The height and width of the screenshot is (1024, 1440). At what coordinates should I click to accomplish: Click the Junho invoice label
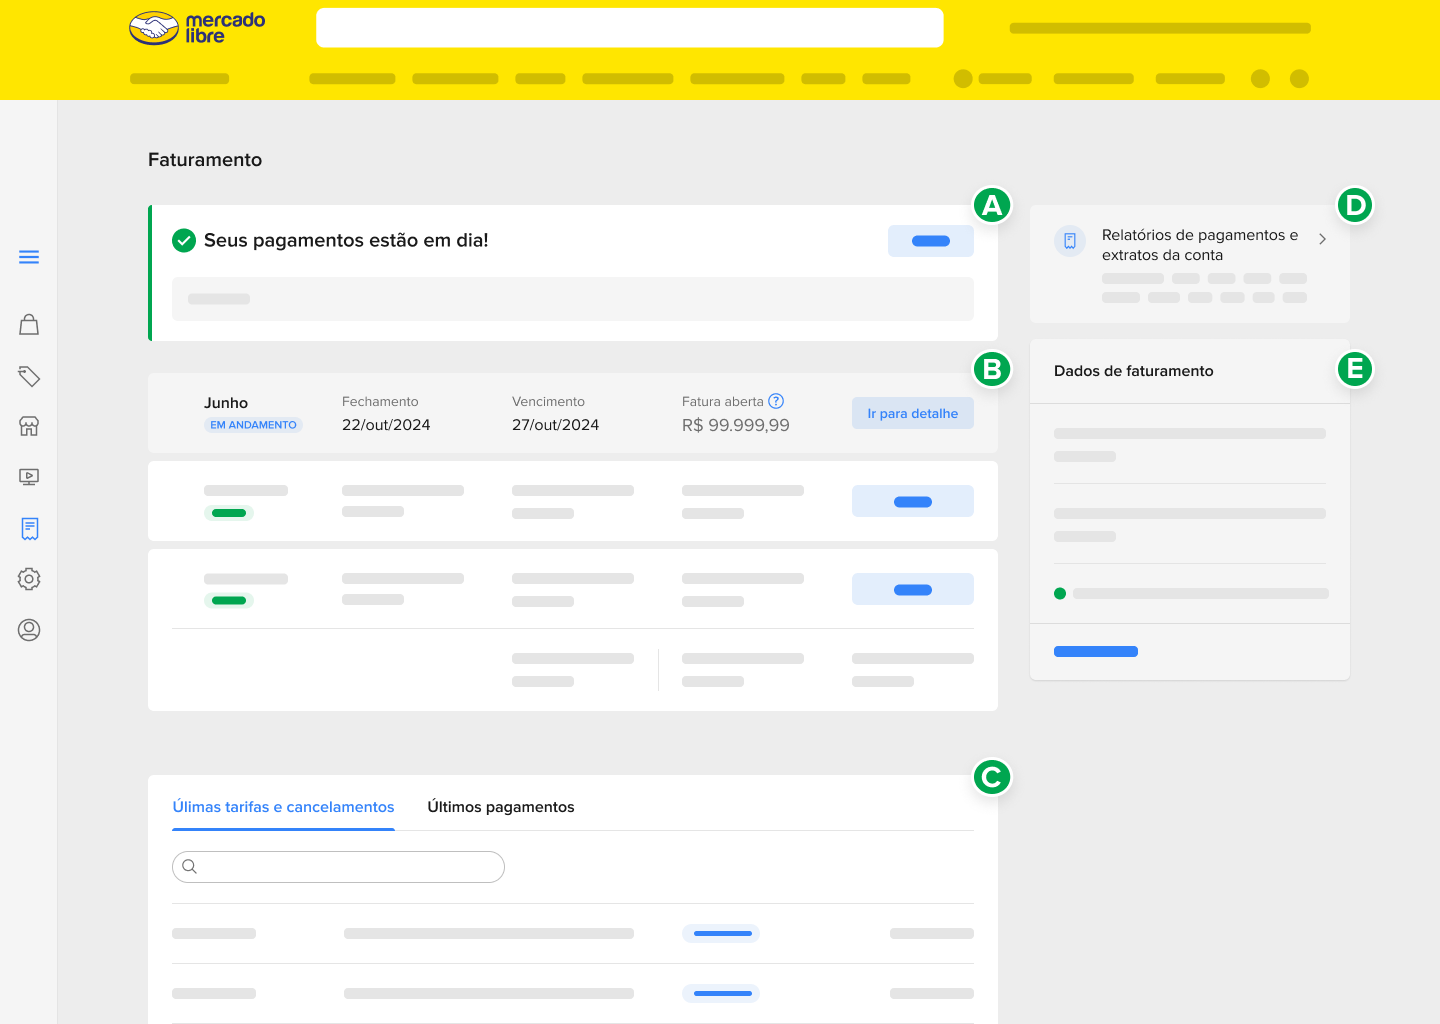pyautogui.click(x=226, y=403)
